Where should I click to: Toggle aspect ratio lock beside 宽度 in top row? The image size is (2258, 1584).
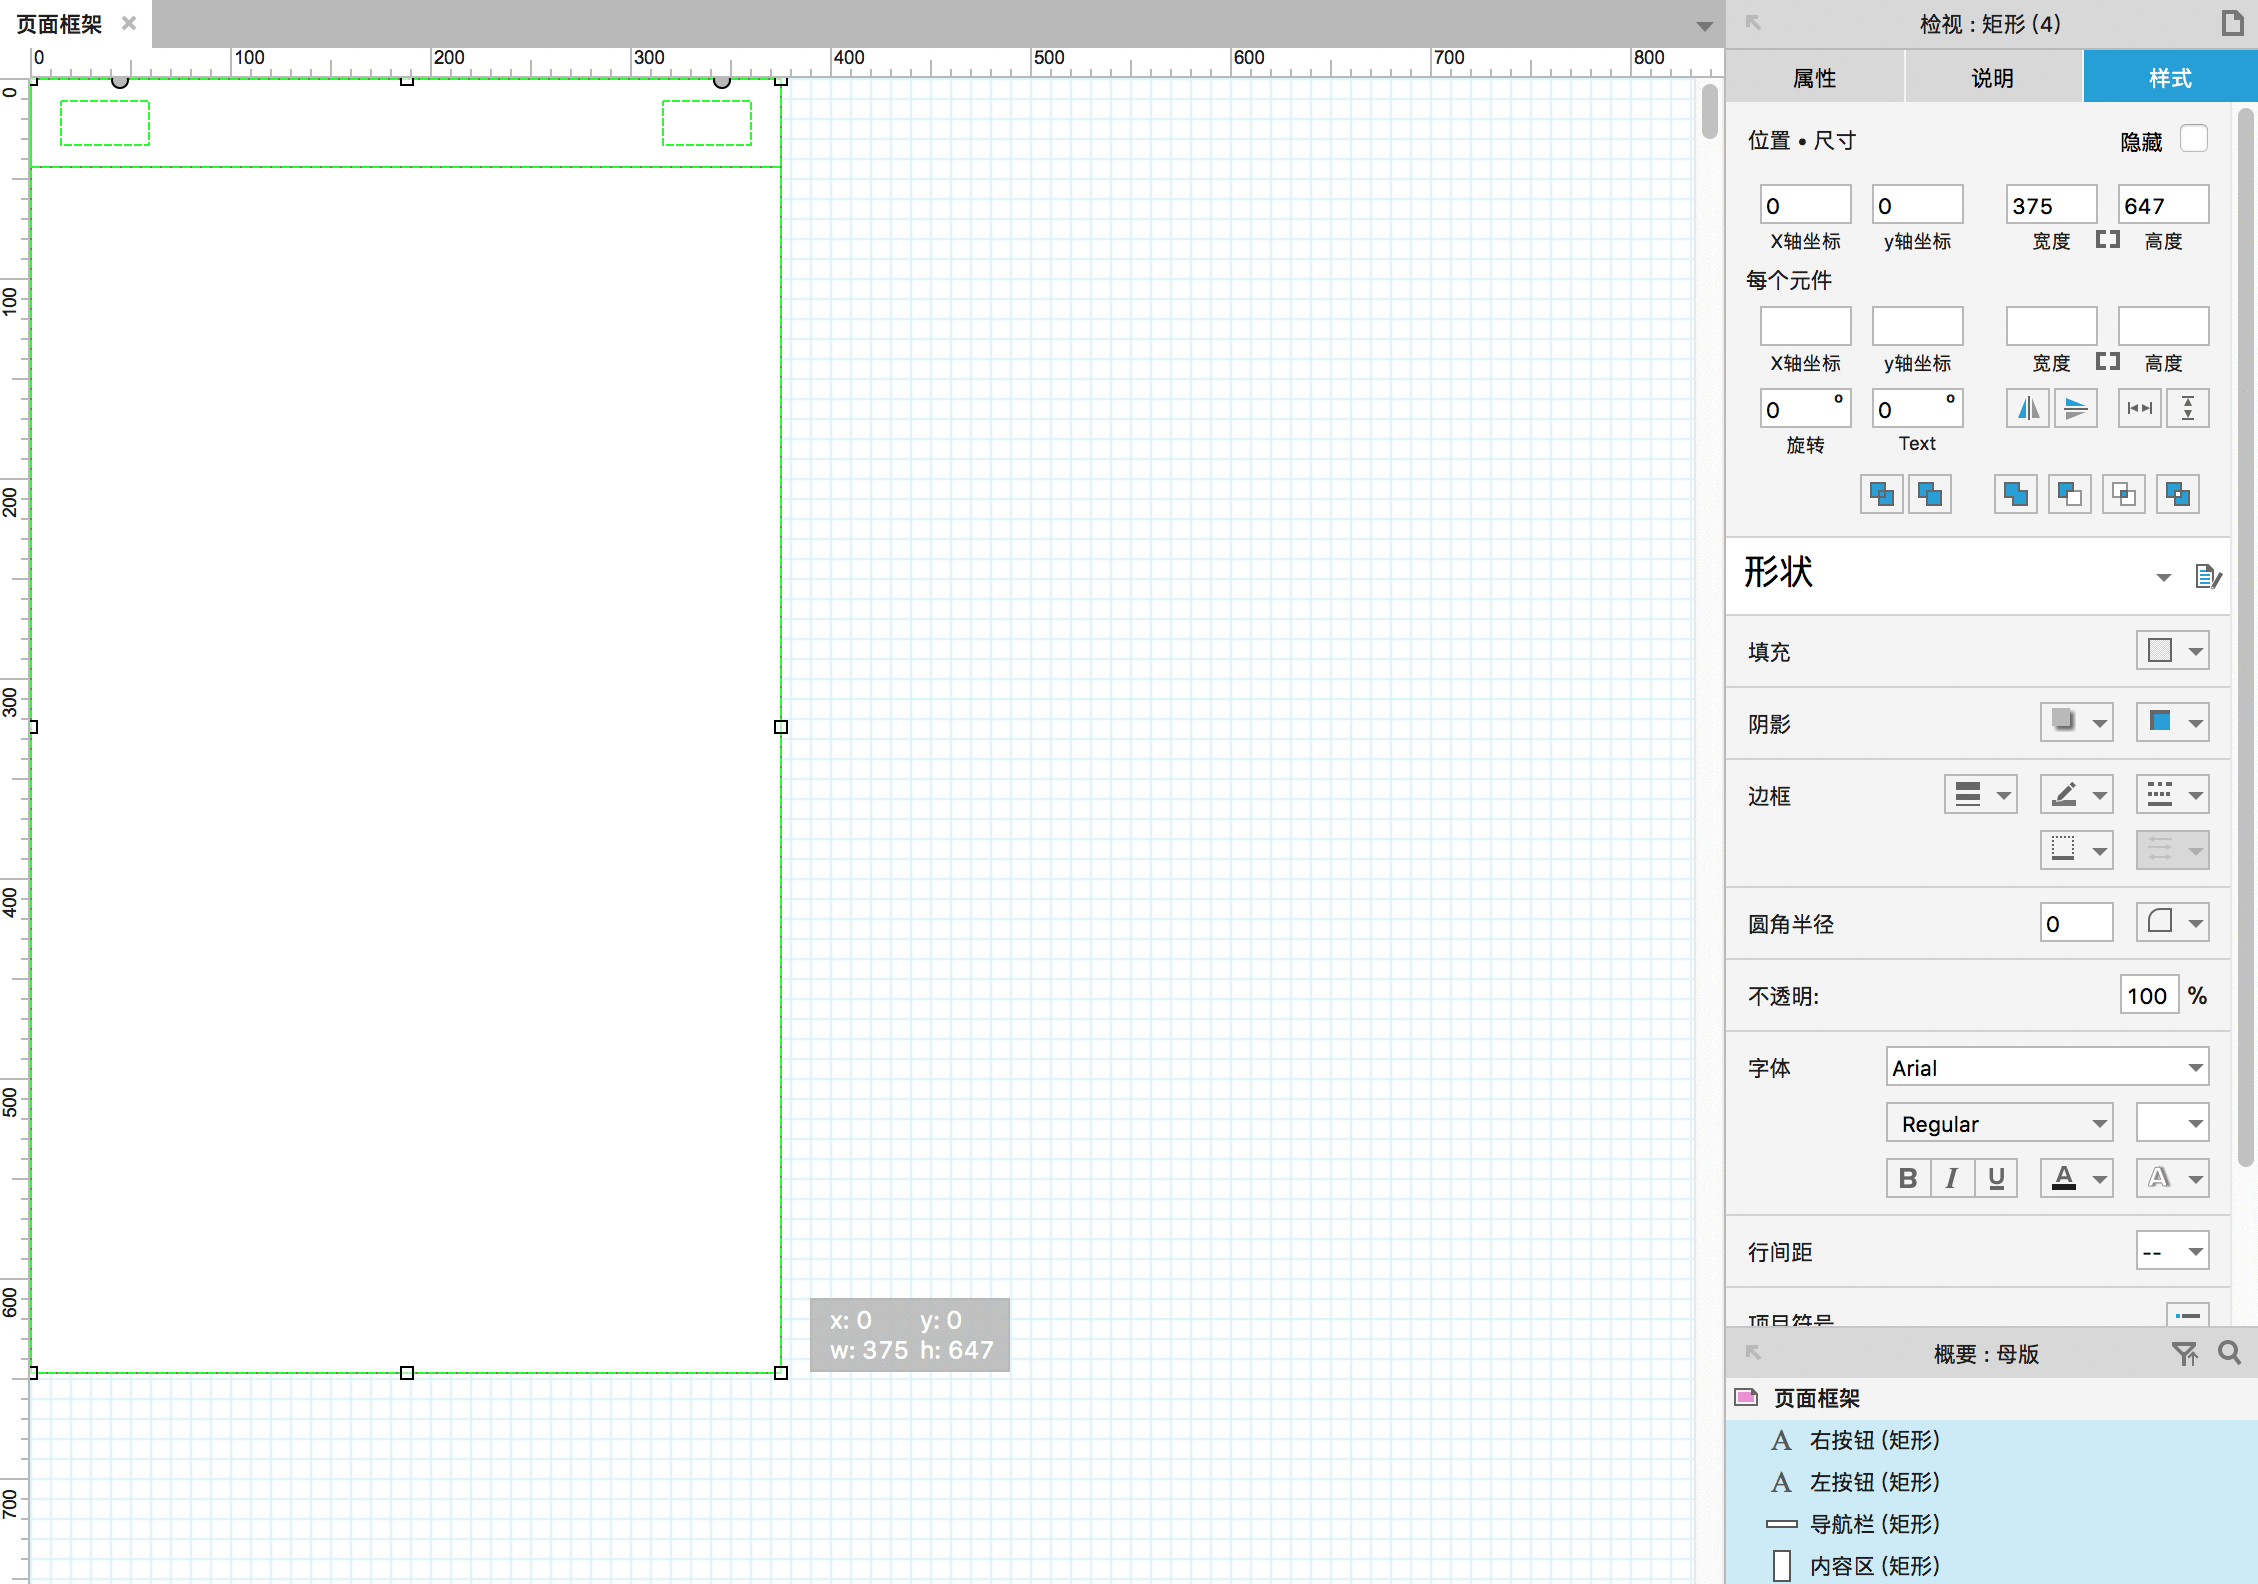(2108, 239)
